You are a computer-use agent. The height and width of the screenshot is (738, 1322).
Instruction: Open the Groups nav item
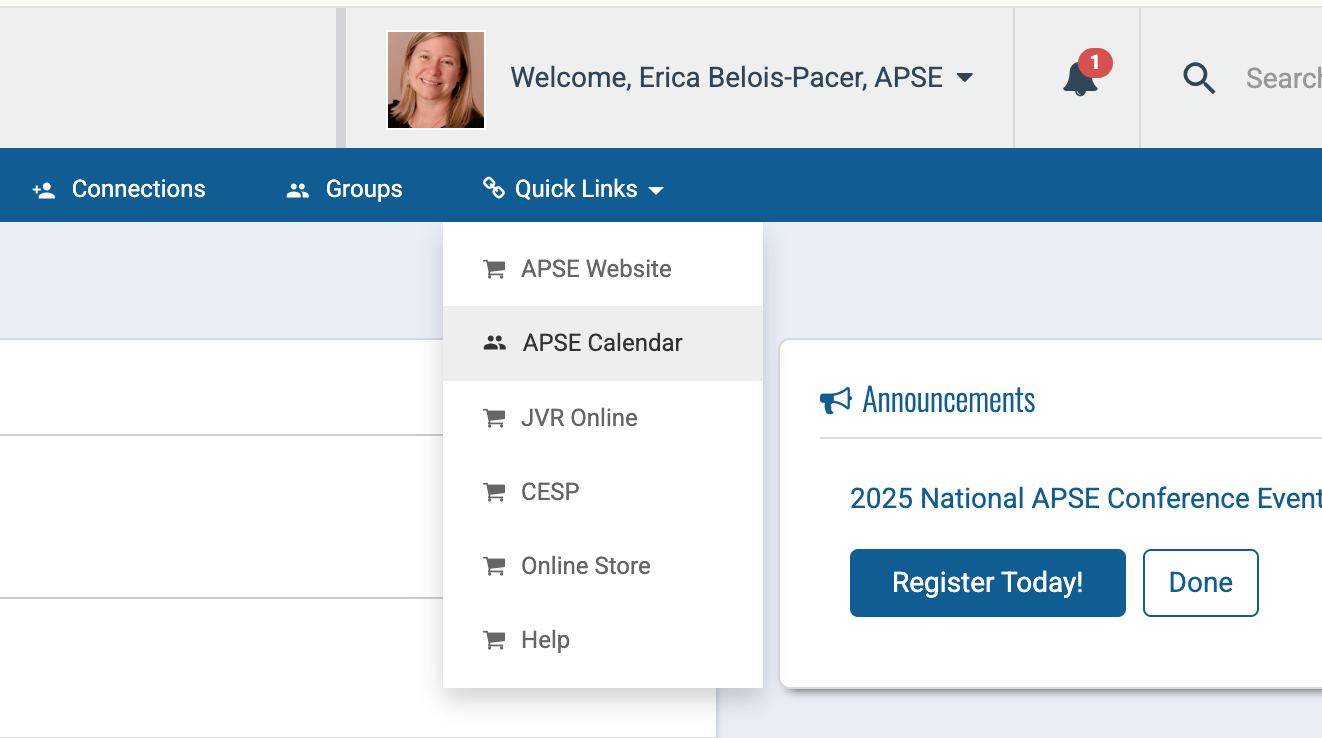tap(344, 189)
